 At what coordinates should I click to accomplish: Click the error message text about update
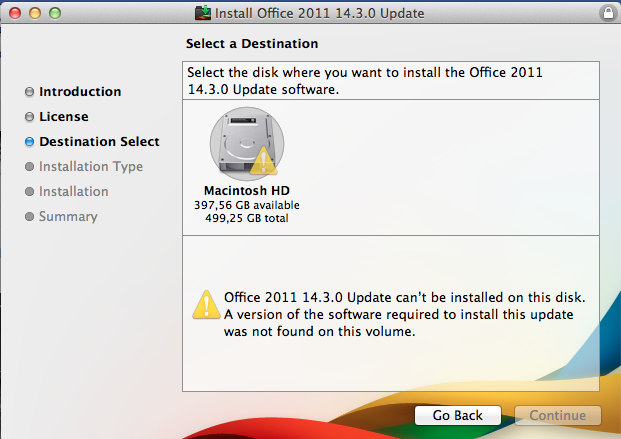pyautogui.click(x=404, y=315)
